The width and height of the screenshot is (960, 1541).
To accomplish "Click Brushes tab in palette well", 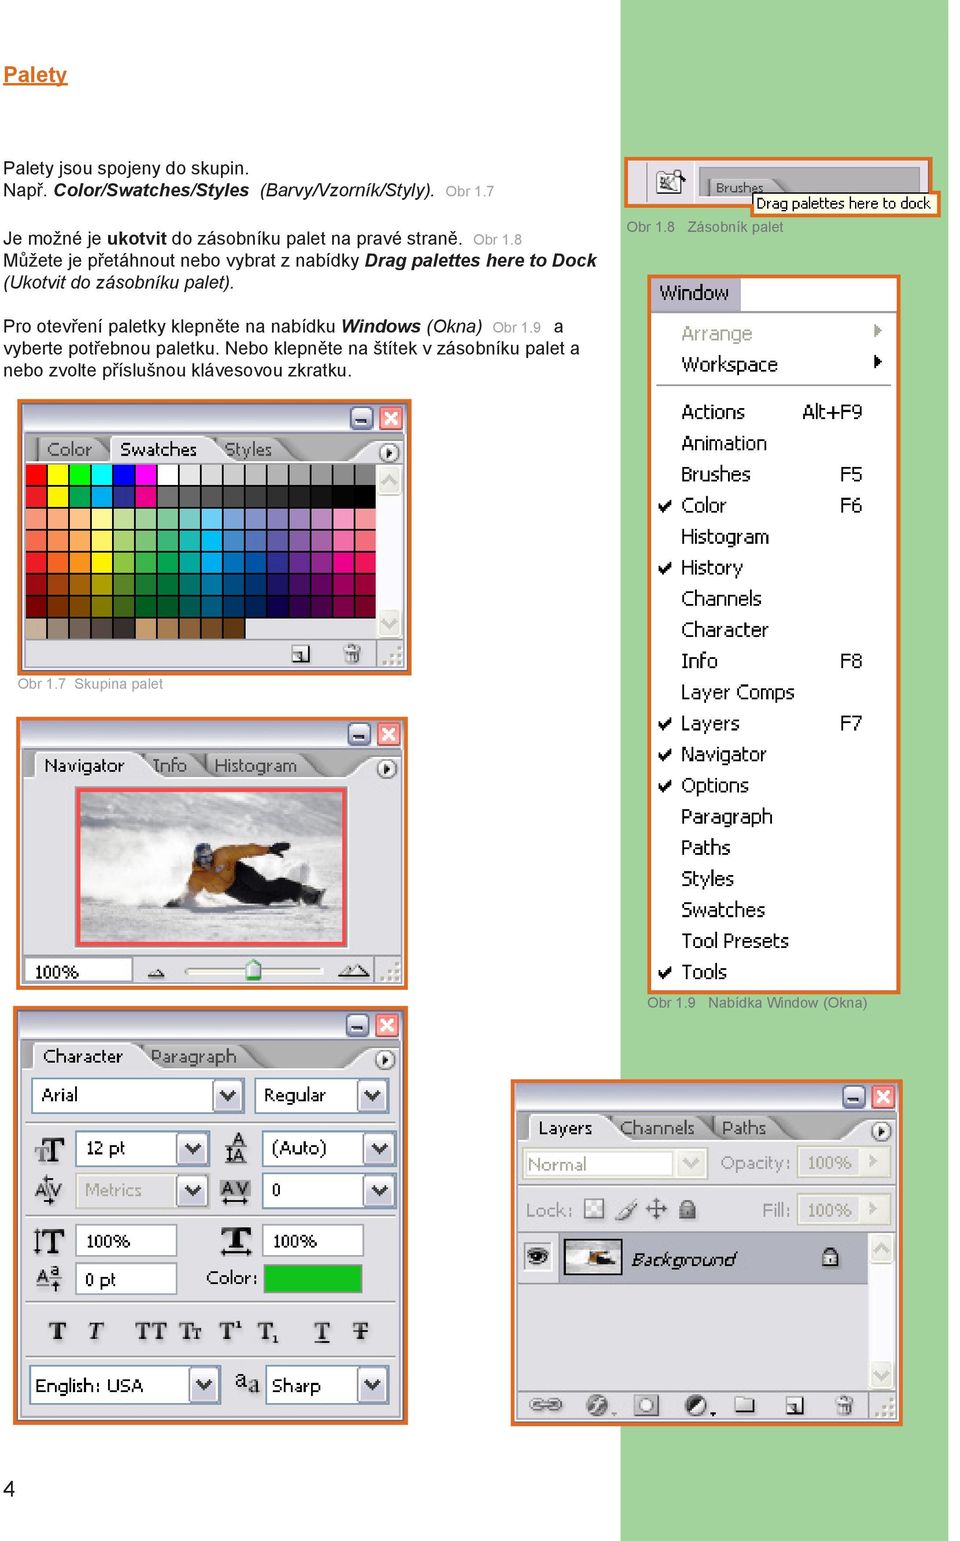I will click(x=739, y=187).
